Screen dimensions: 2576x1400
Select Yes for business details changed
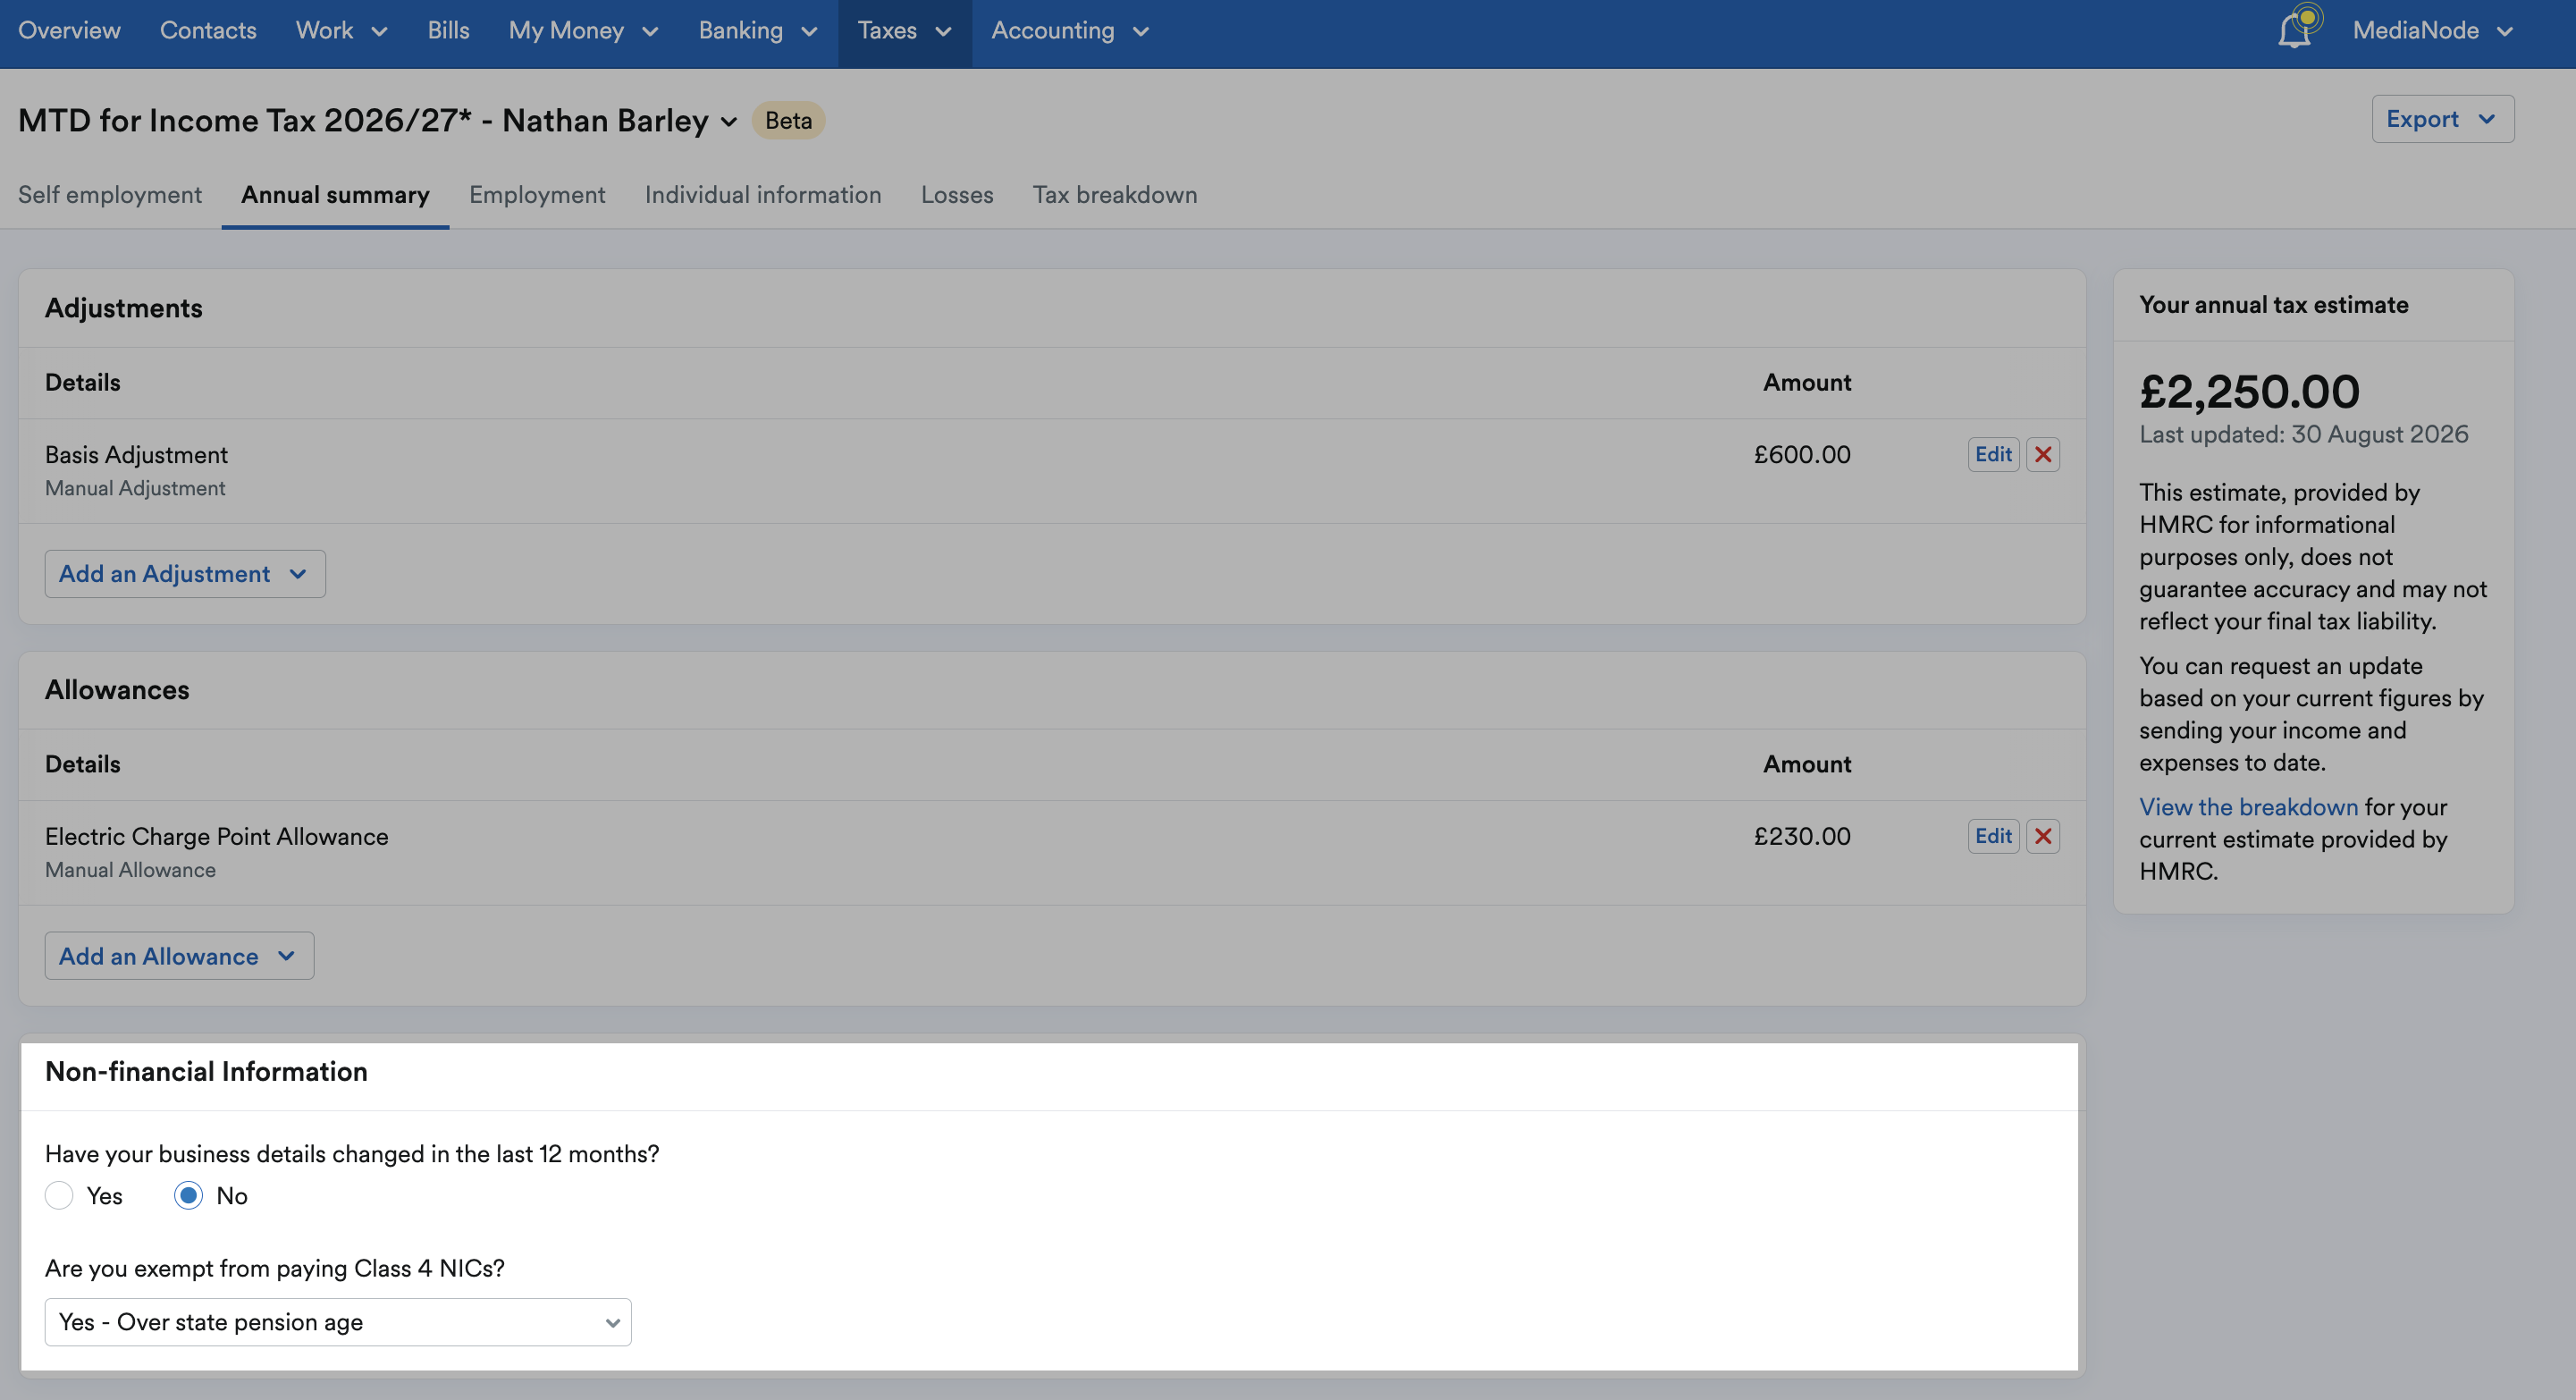point(59,1196)
